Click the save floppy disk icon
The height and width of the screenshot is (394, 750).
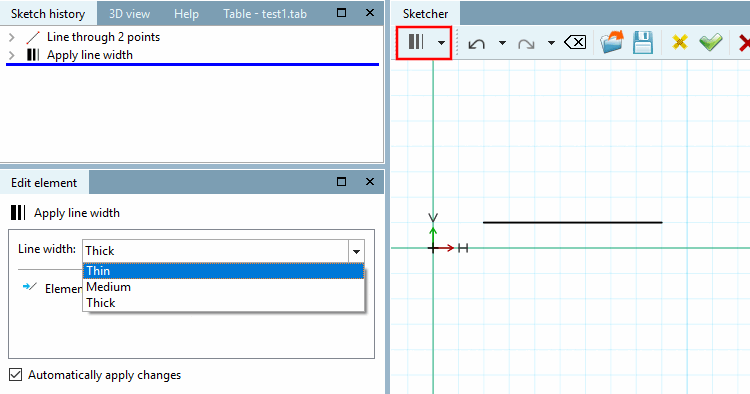click(x=643, y=42)
